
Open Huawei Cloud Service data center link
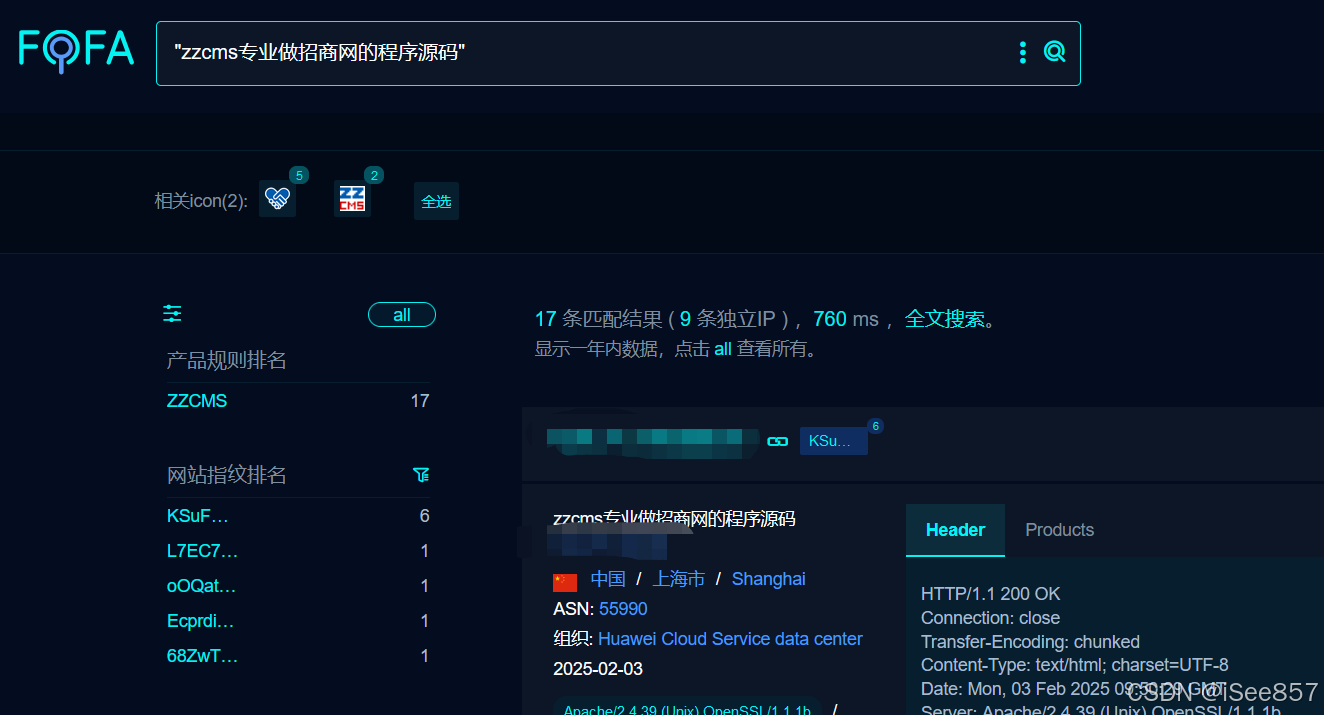pos(730,639)
